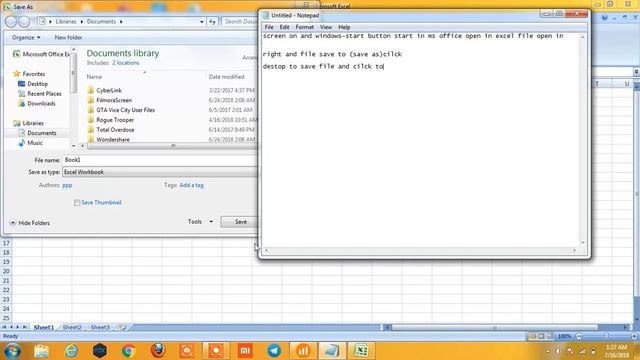Image resolution: width=640 pixels, height=360 pixels.
Task: Open the Mi app on the taskbar
Action: pyautogui.click(x=245, y=351)
